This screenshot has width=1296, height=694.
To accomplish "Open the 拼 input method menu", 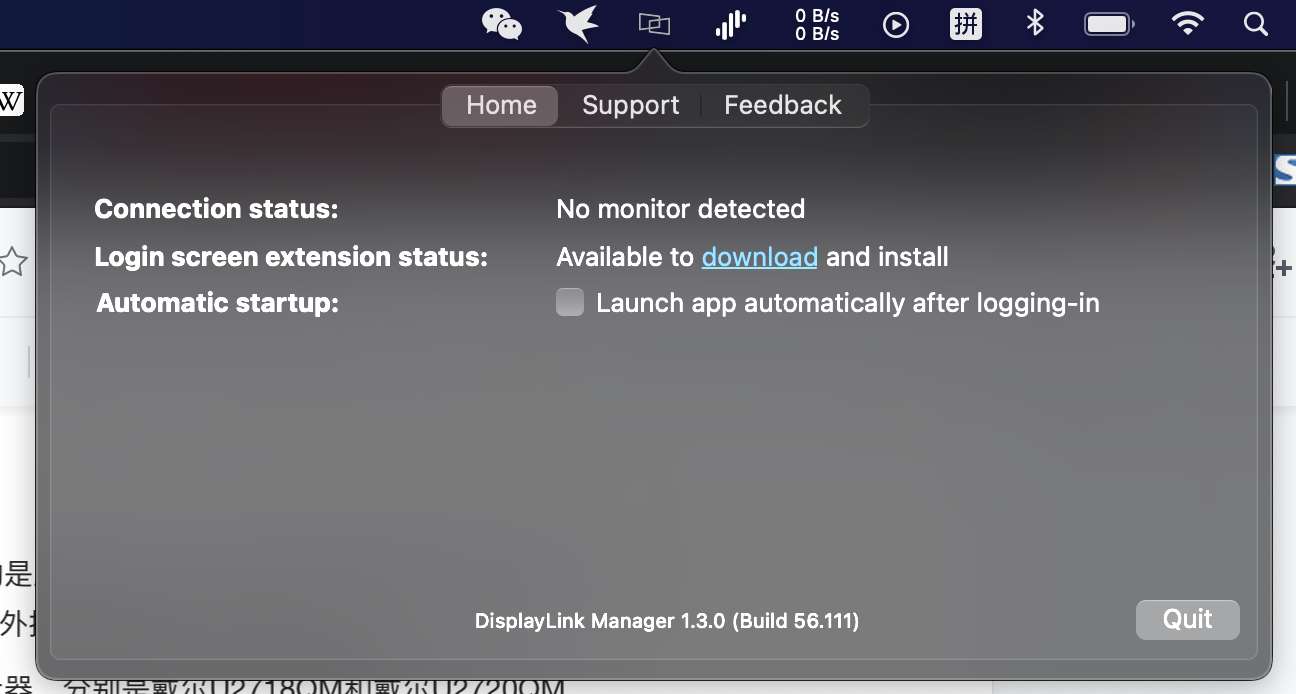I will [x=965, y=24].
